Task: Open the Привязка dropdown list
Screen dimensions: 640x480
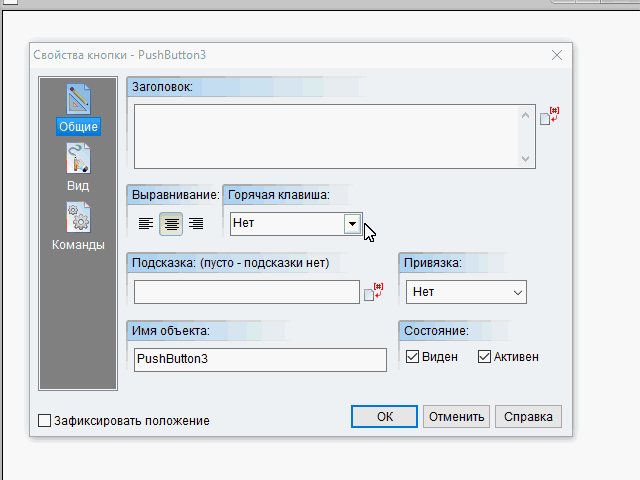Action: pyautogui.click(x=466, y=292)
